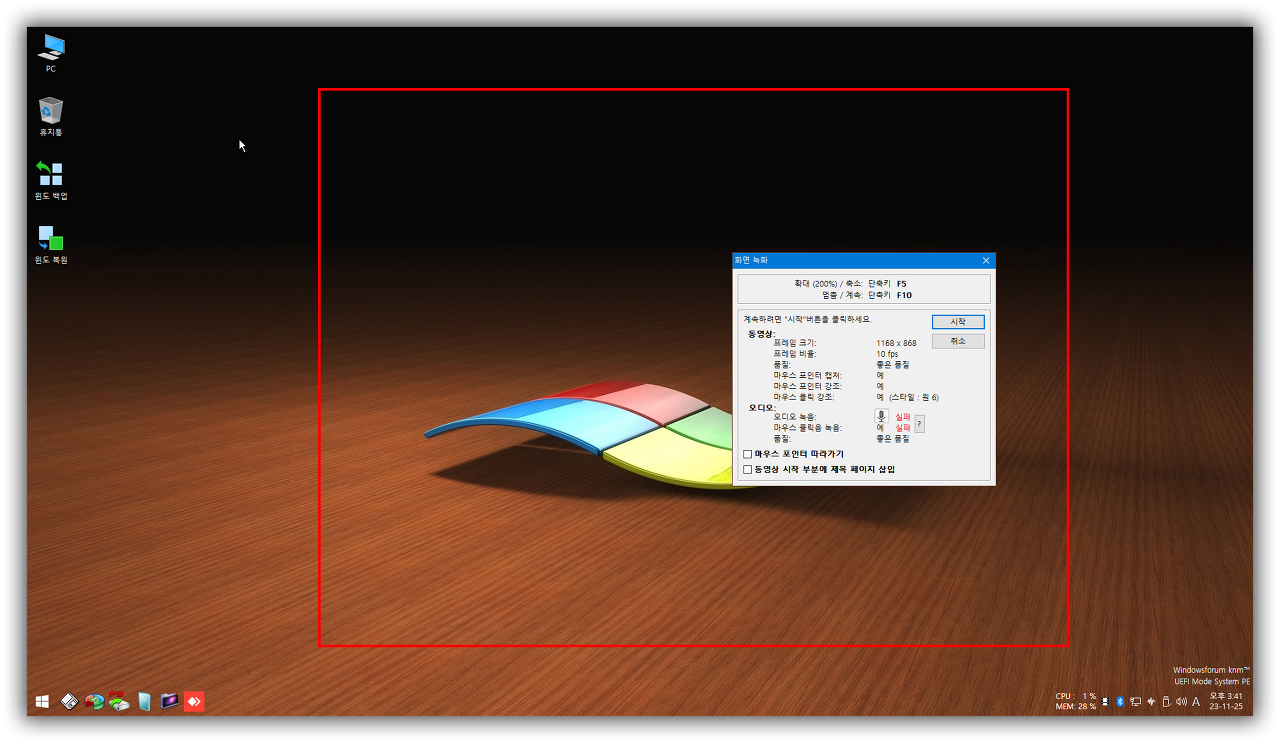
Task: Click the frame size value 1168 x 868
Action: [x=896, y=343]
